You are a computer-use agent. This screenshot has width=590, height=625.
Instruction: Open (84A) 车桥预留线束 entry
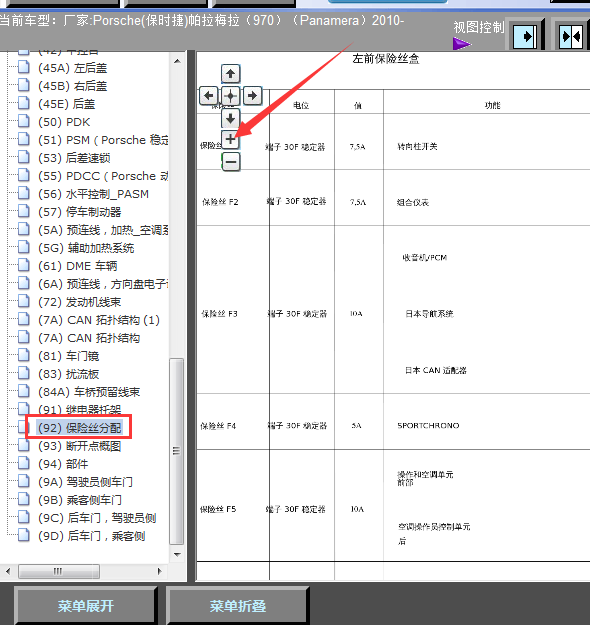click(89, 392)
